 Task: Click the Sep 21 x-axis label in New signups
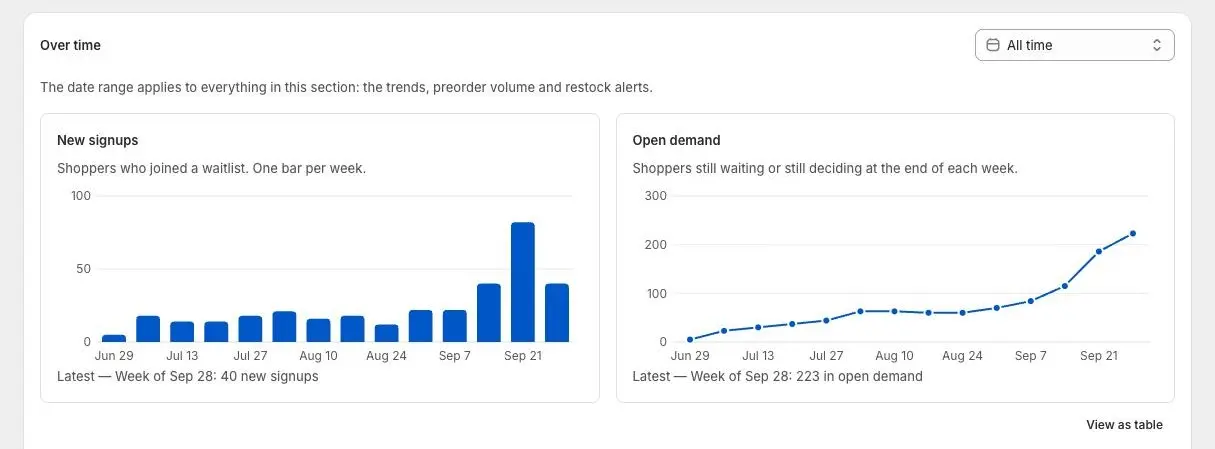523,355
